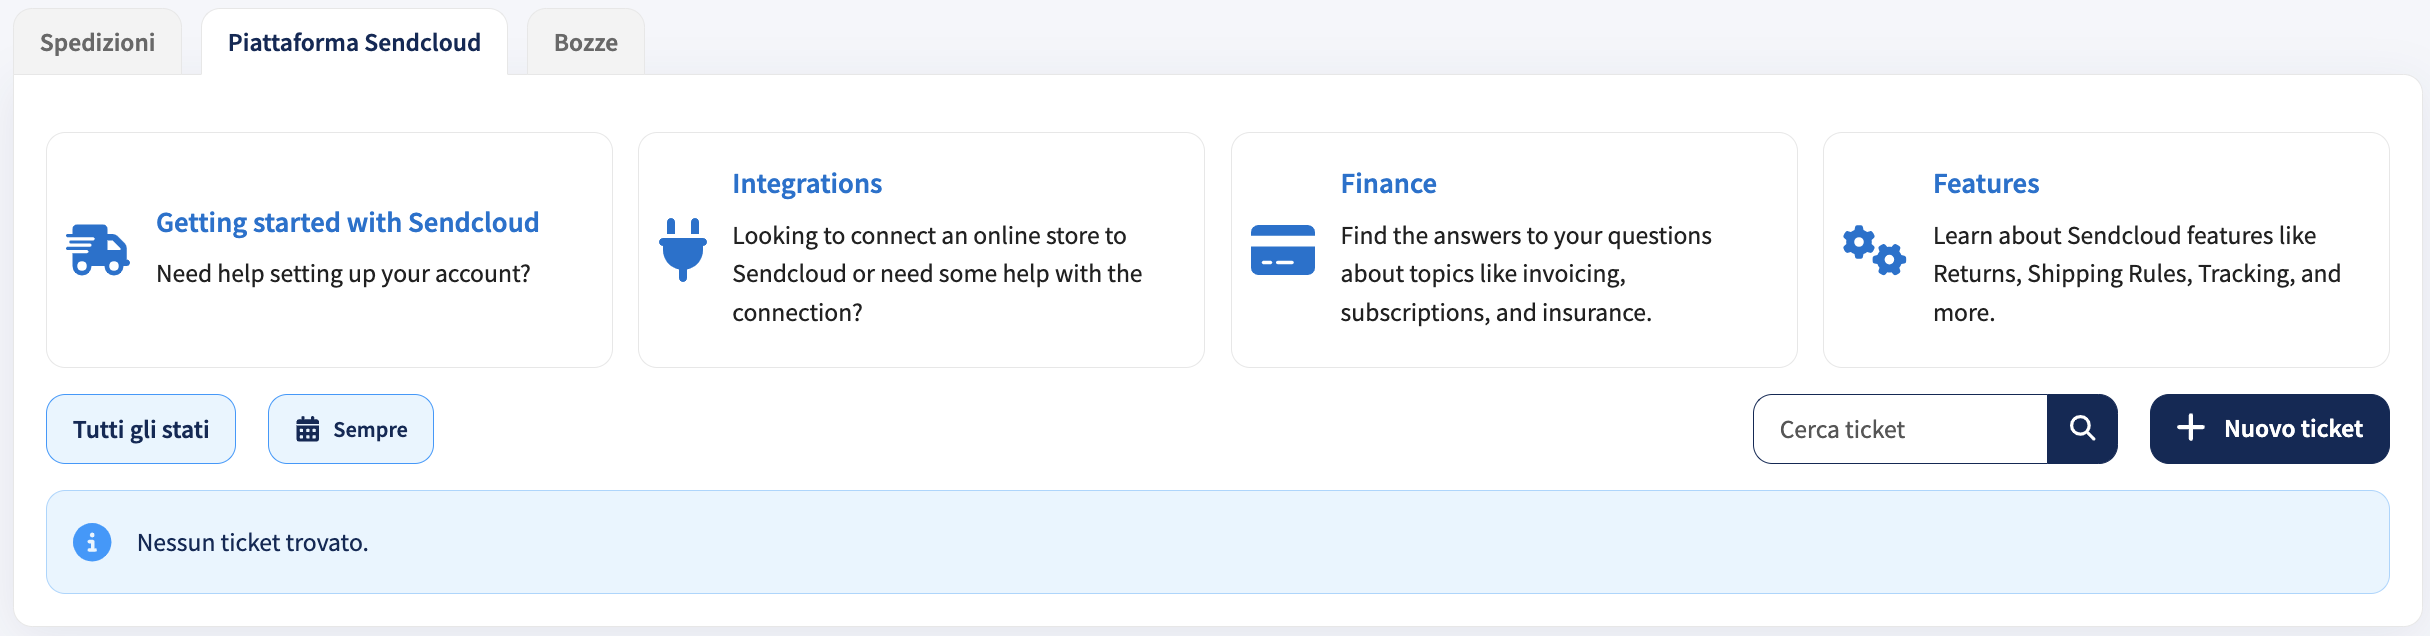
Task: Click the calendar icon in Sempre filter
Action: (307, 429)
